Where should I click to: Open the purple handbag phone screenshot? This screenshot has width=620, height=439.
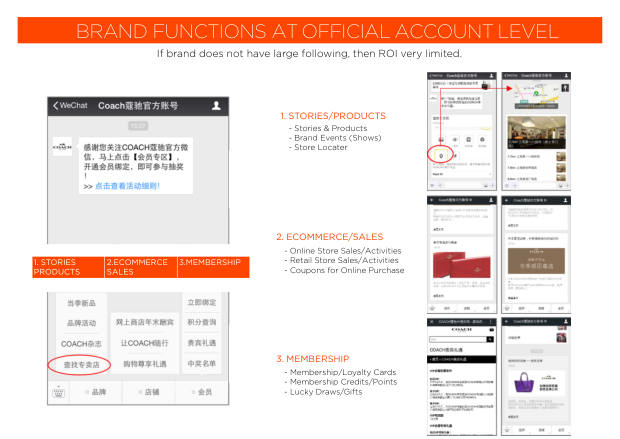[x=536, y=376]
